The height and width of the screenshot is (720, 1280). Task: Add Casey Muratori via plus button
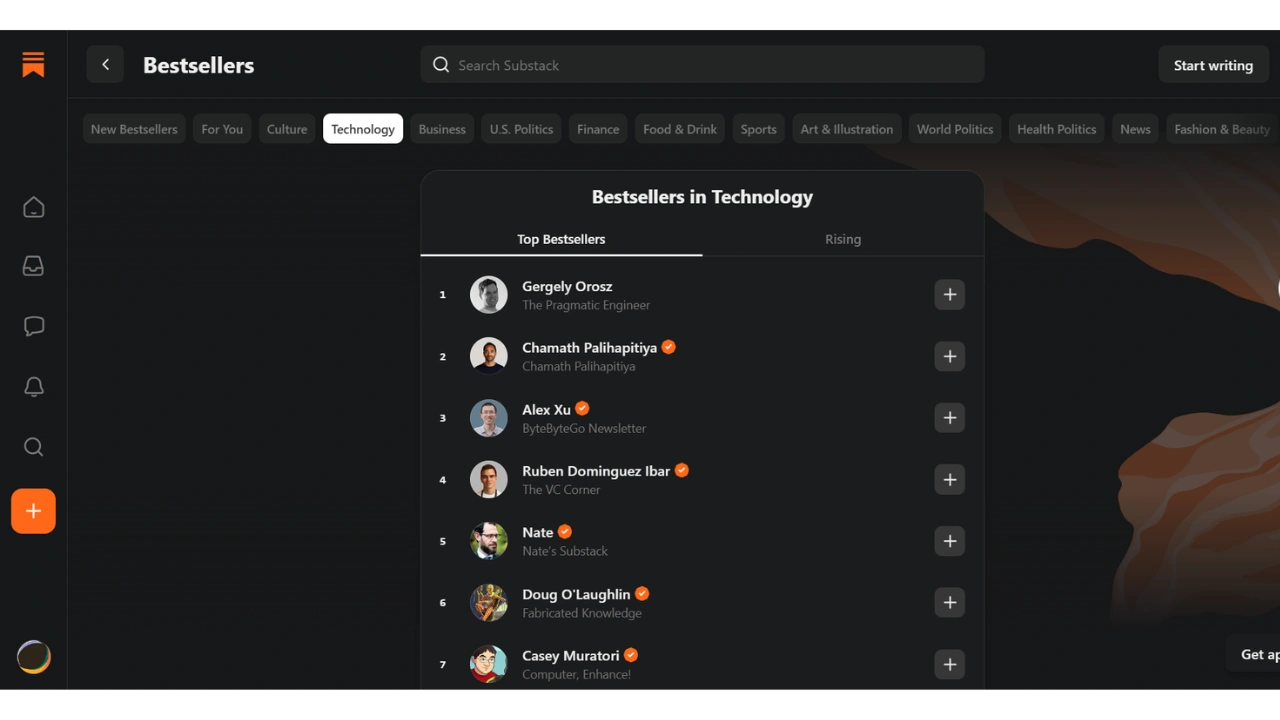(x=950, y=664)
